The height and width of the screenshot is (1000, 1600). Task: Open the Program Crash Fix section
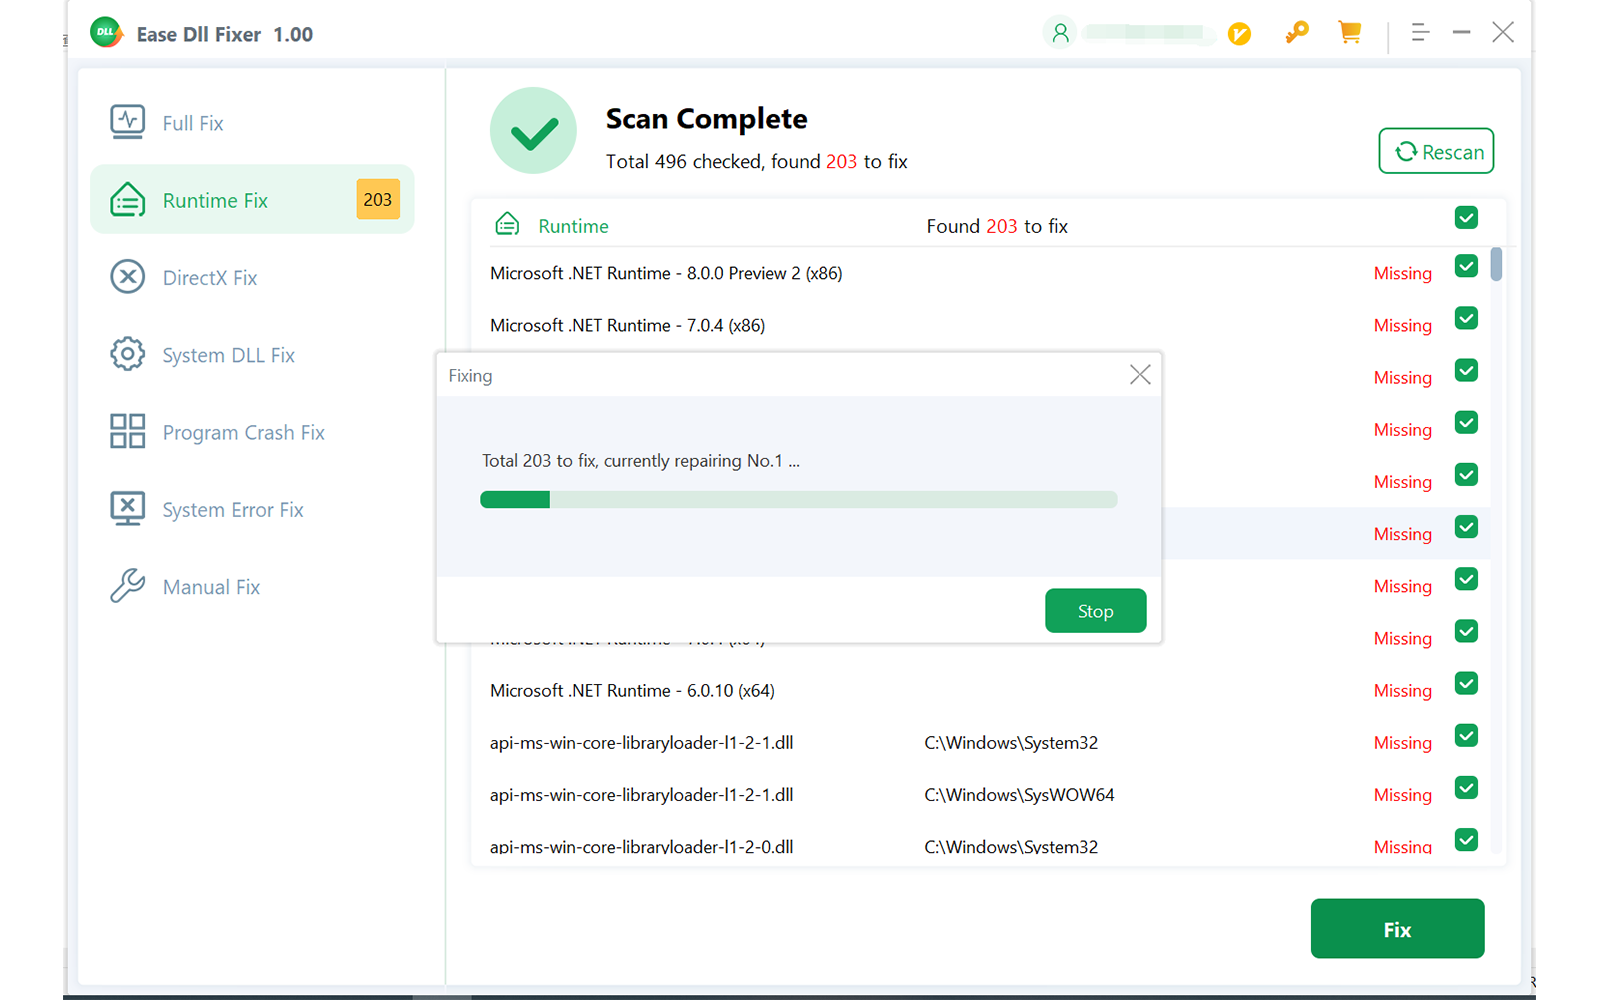tap(252, 432)
